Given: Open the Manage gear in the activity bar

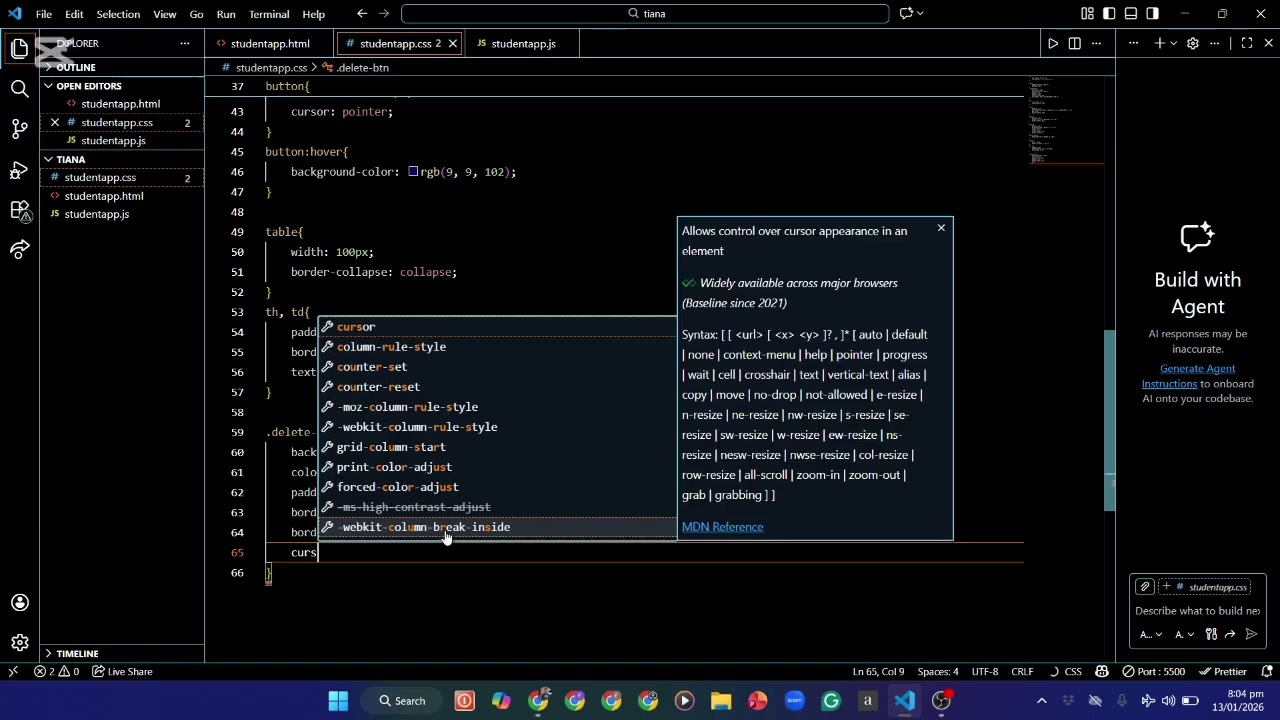Looking at the screenshot, I should tap(19, 643).
